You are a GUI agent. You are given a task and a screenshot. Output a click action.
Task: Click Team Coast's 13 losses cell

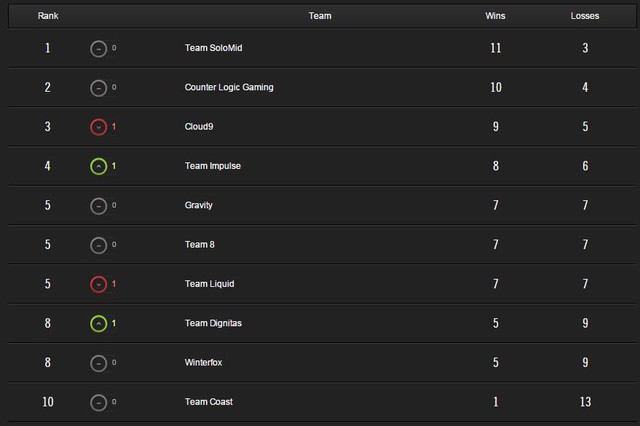(585, 402)
